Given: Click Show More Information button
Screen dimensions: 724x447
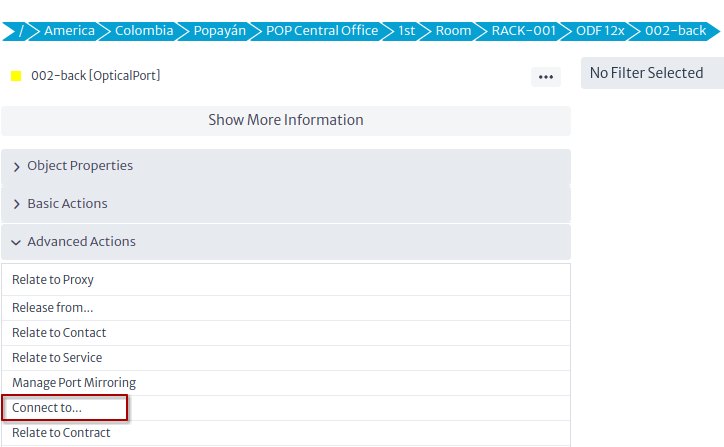Looking at the screenshot, I should pyautogui.click(x=286, y=121).
